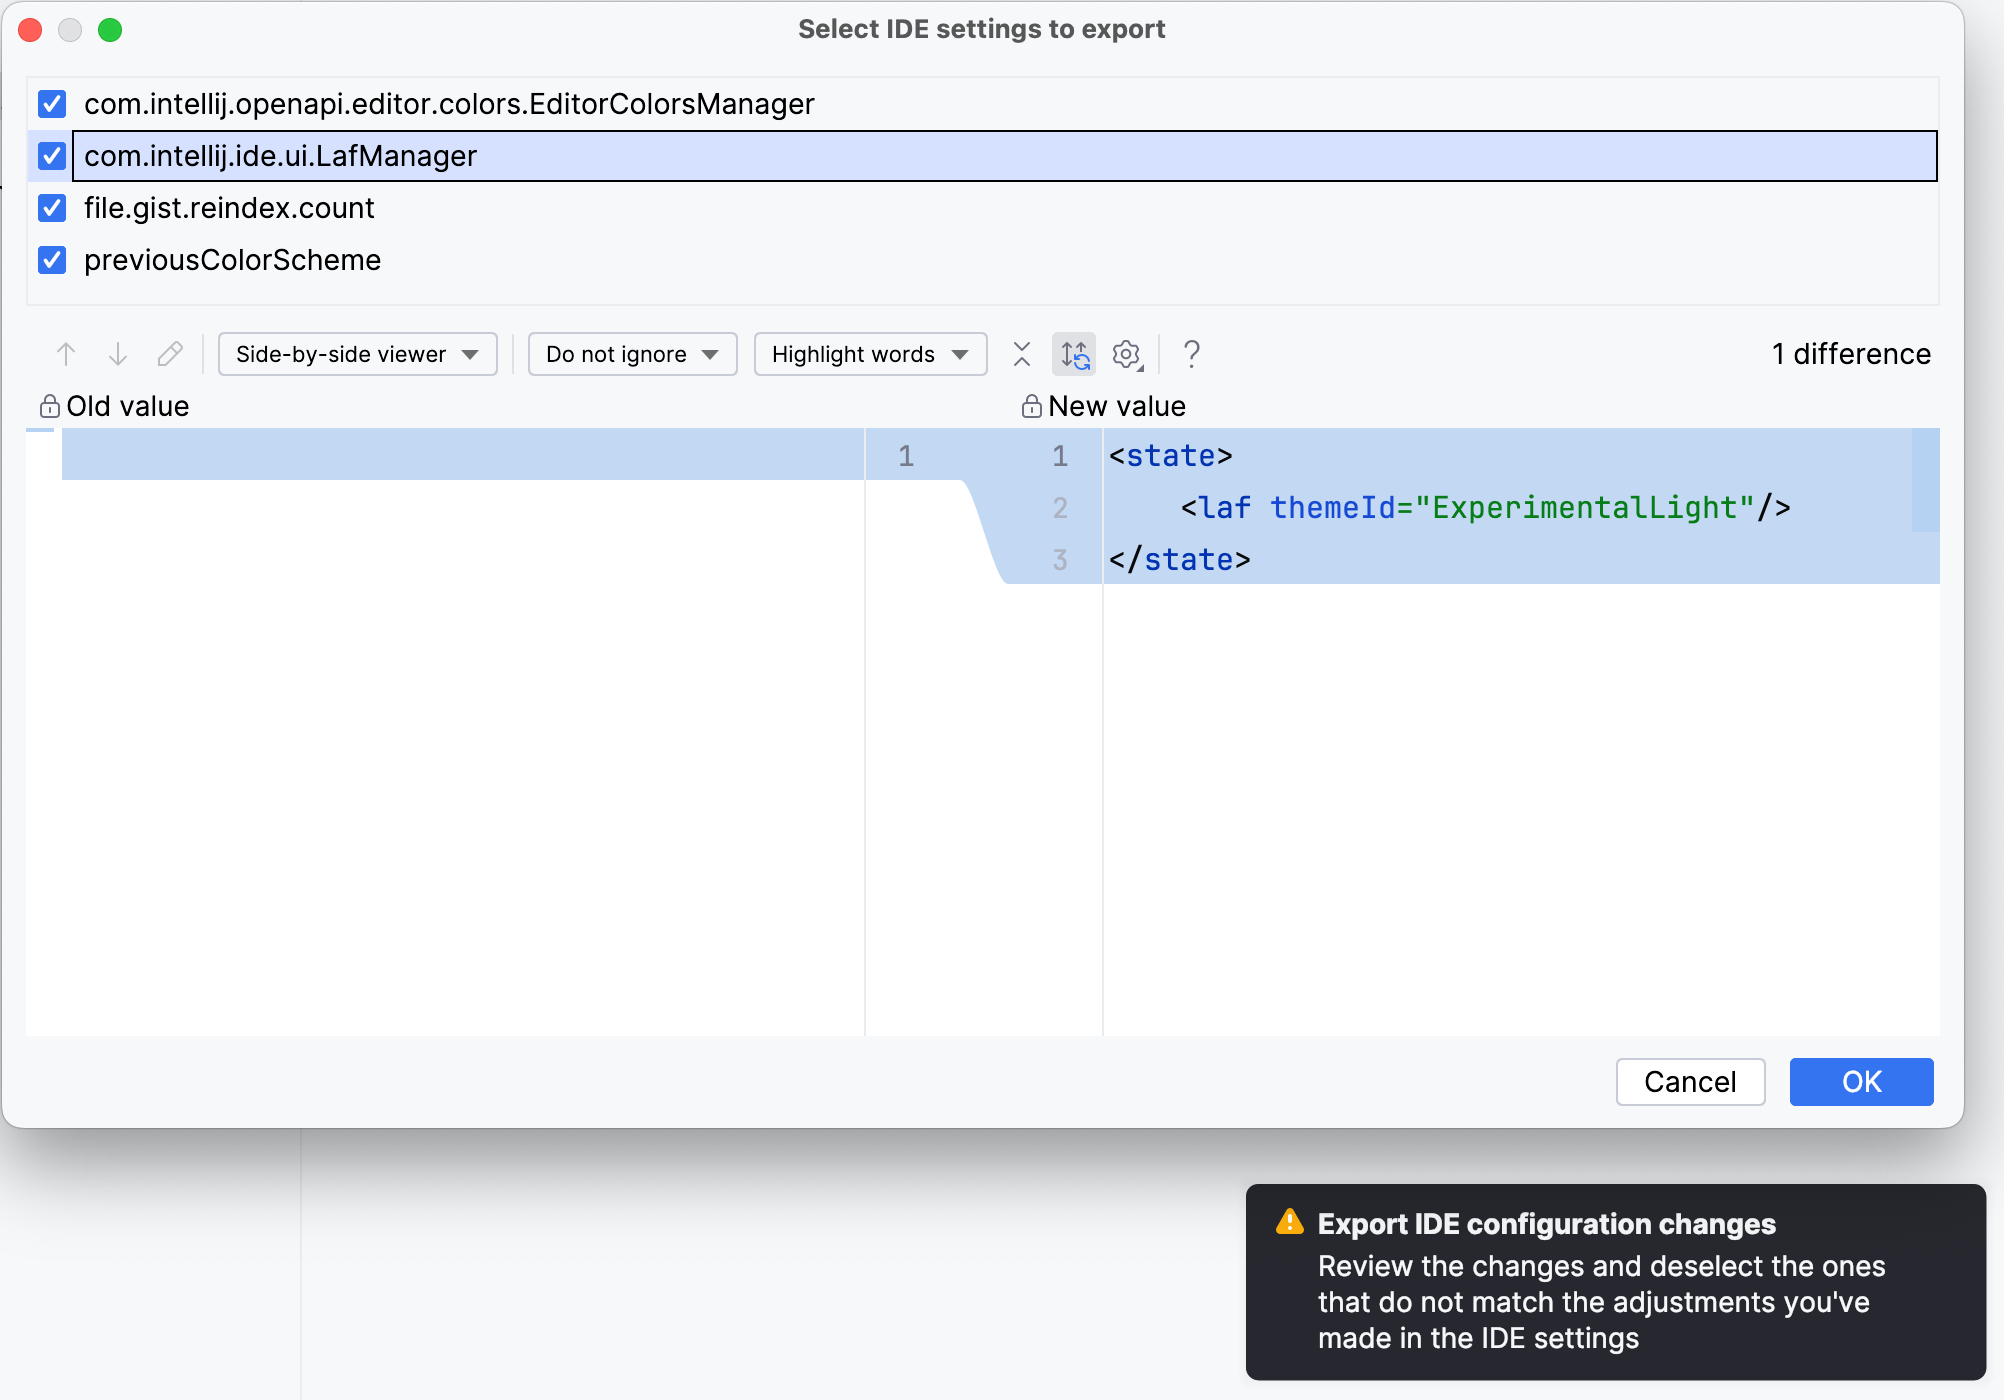The height and width of the screenshot is (1400, 2004).
Task: Open the Side-by-side viewer dropdown
Action: (357, 354)
